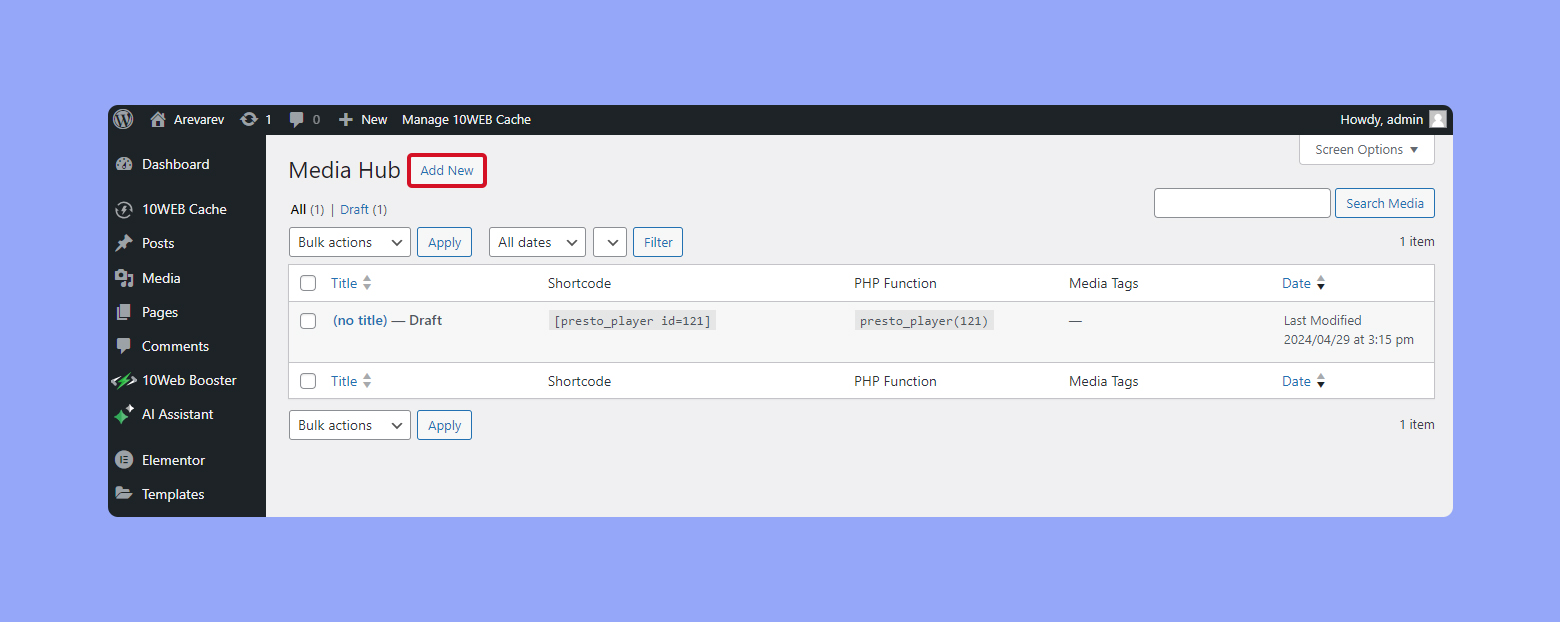
Task: Toggle the select-all checkbox in table footer
Action: 308,381
